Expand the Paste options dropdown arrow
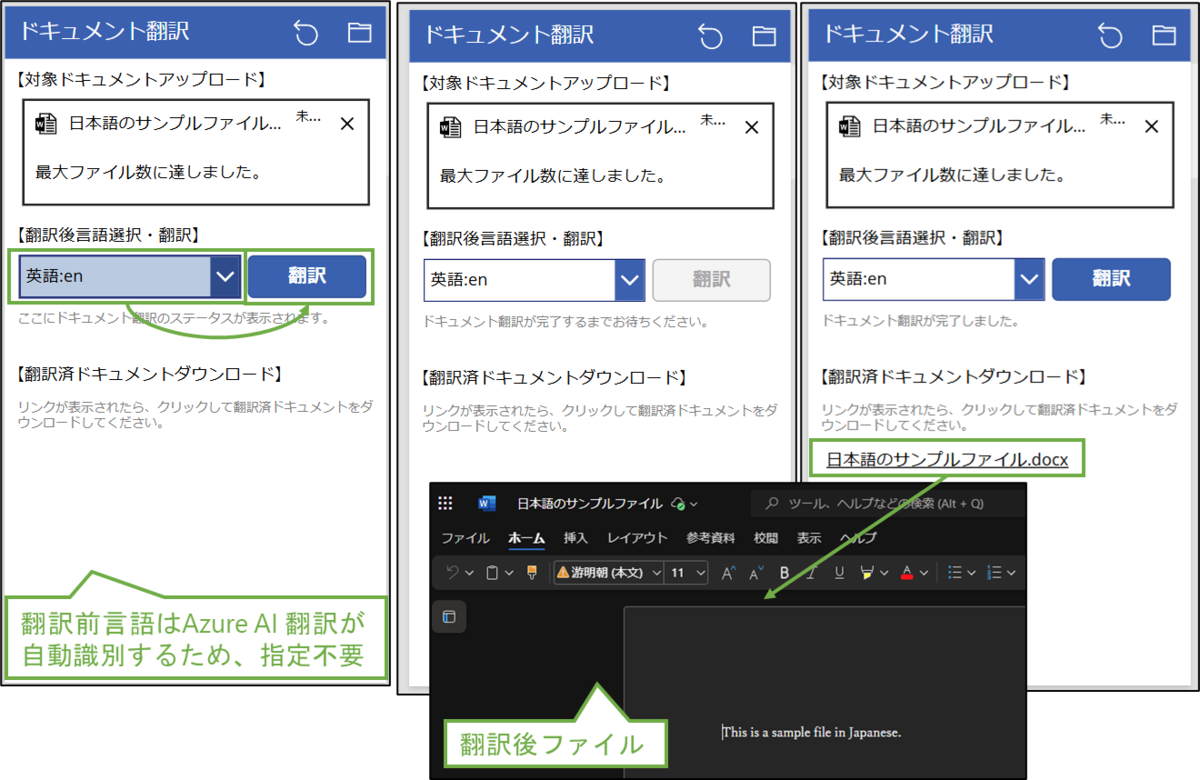 (x=509, y=573)
